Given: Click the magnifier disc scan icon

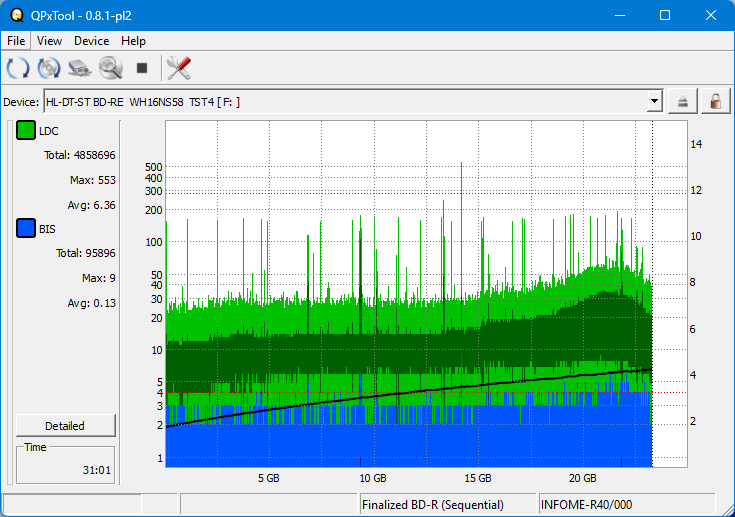Looking at the screenshot, I should point(111,68).
